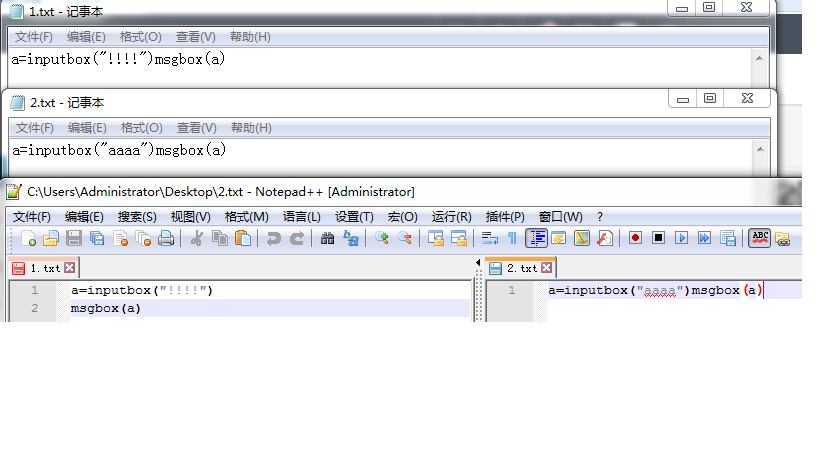
Task: Click scroll-up arrow in 2.txt Notepad
Action: (760, 149)
